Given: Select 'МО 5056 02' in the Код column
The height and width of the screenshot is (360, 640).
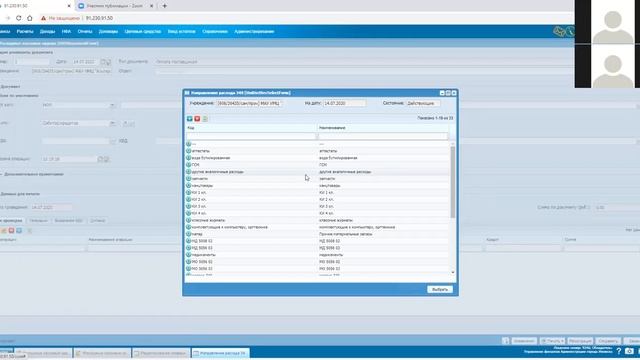Looking at the screenshot, I should tap(202, 262).
